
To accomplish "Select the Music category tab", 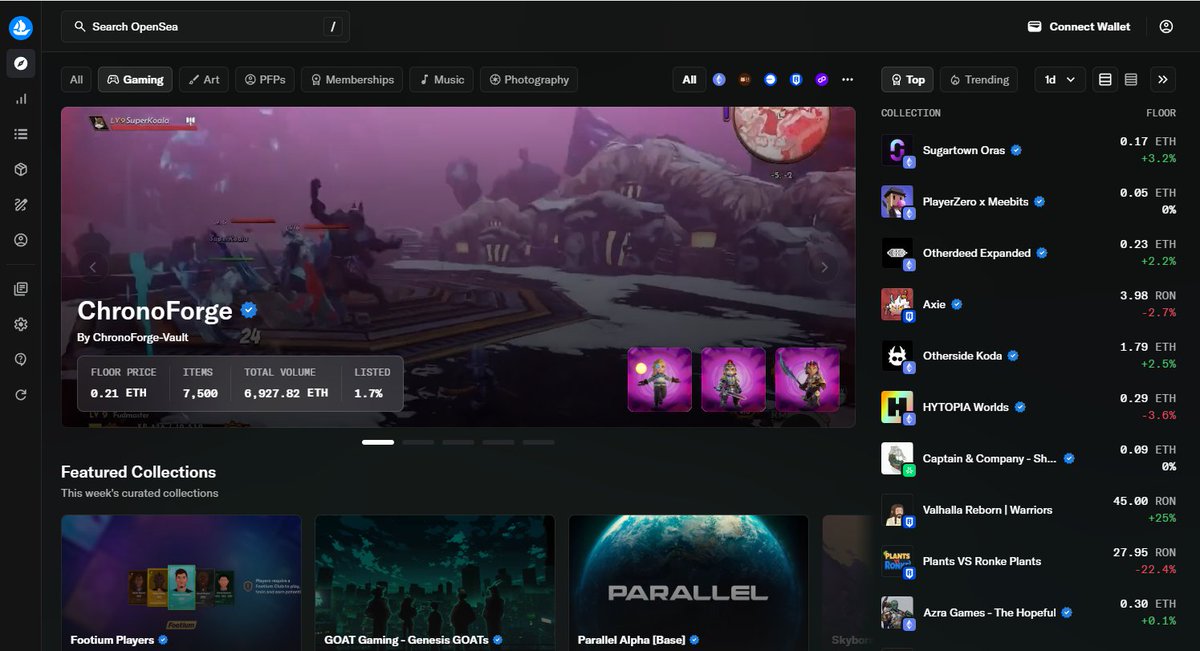I will tap(442, 80).
